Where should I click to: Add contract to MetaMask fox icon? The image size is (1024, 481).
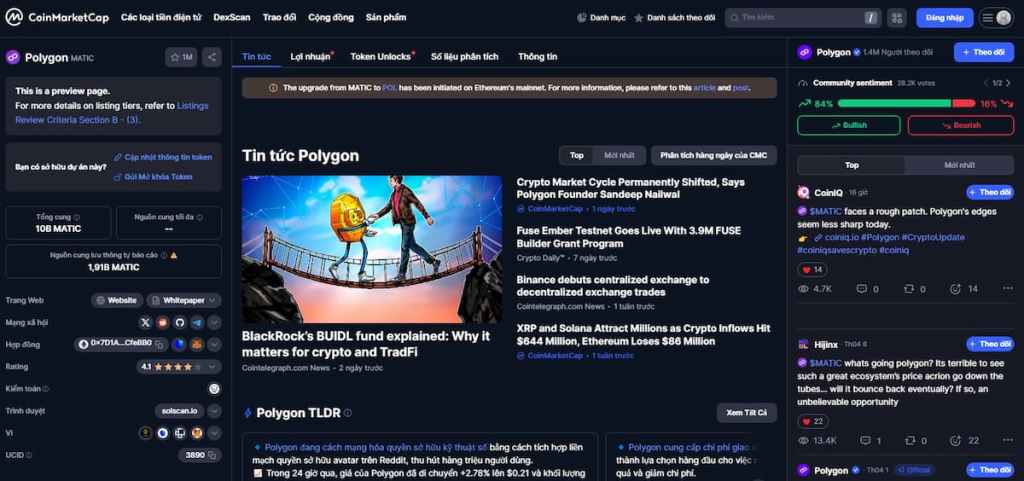197,344
